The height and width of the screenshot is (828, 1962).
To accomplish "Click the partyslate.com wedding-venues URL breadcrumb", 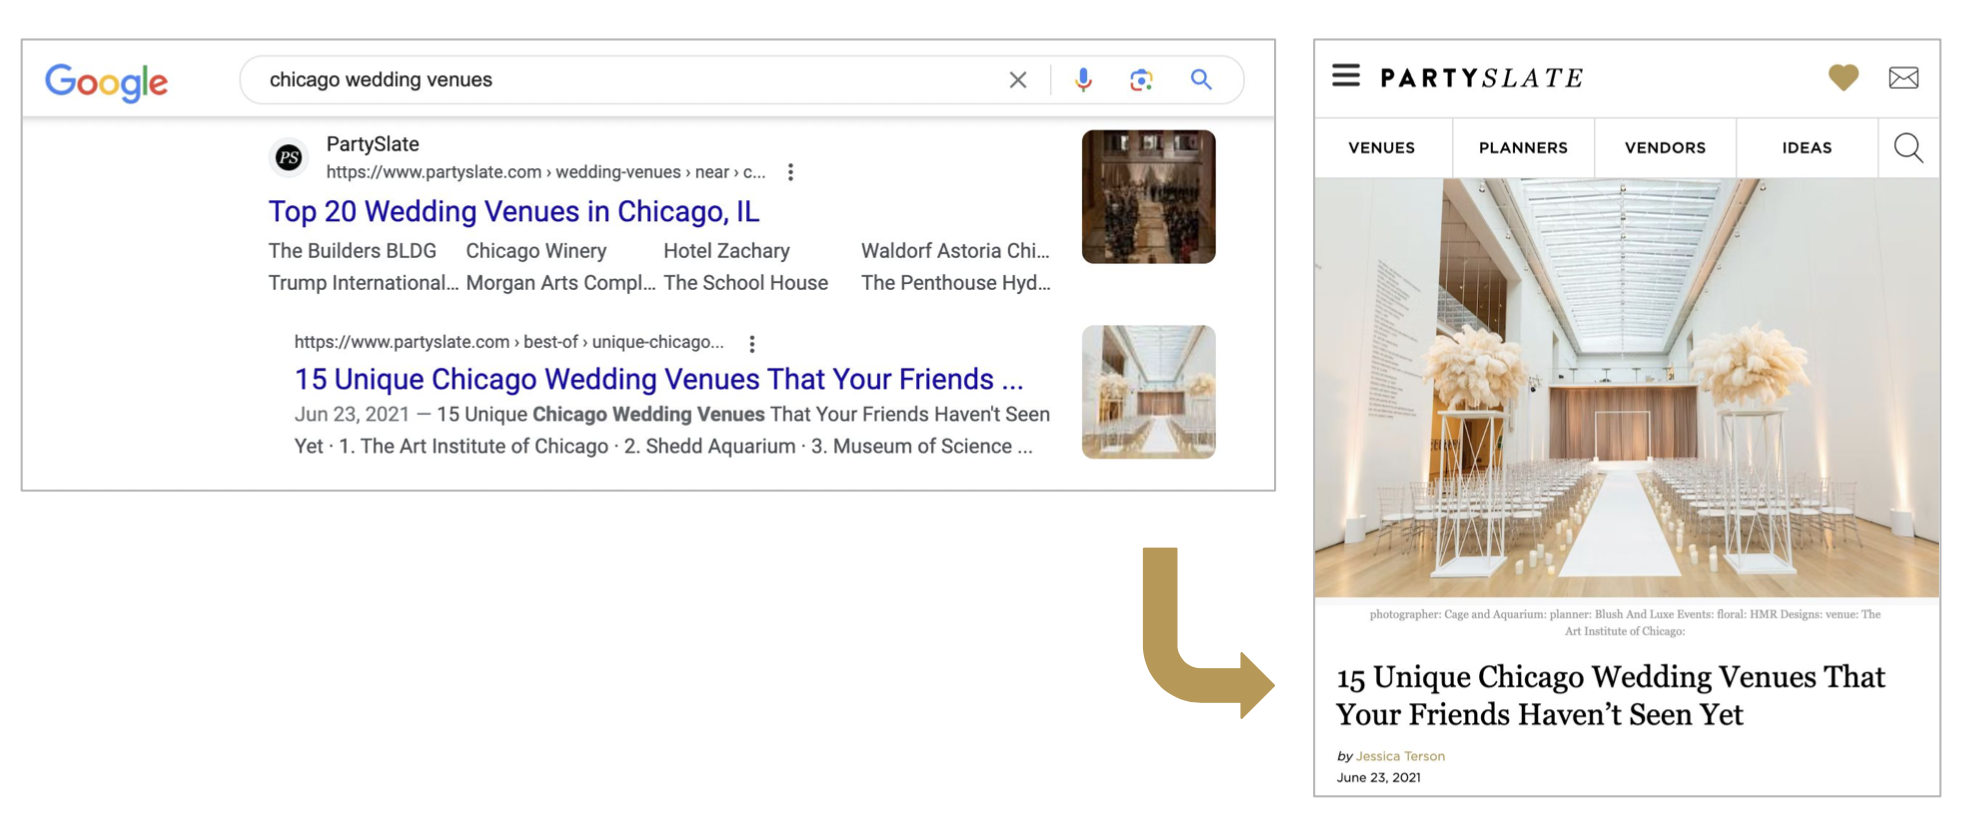I will (546, 172).
